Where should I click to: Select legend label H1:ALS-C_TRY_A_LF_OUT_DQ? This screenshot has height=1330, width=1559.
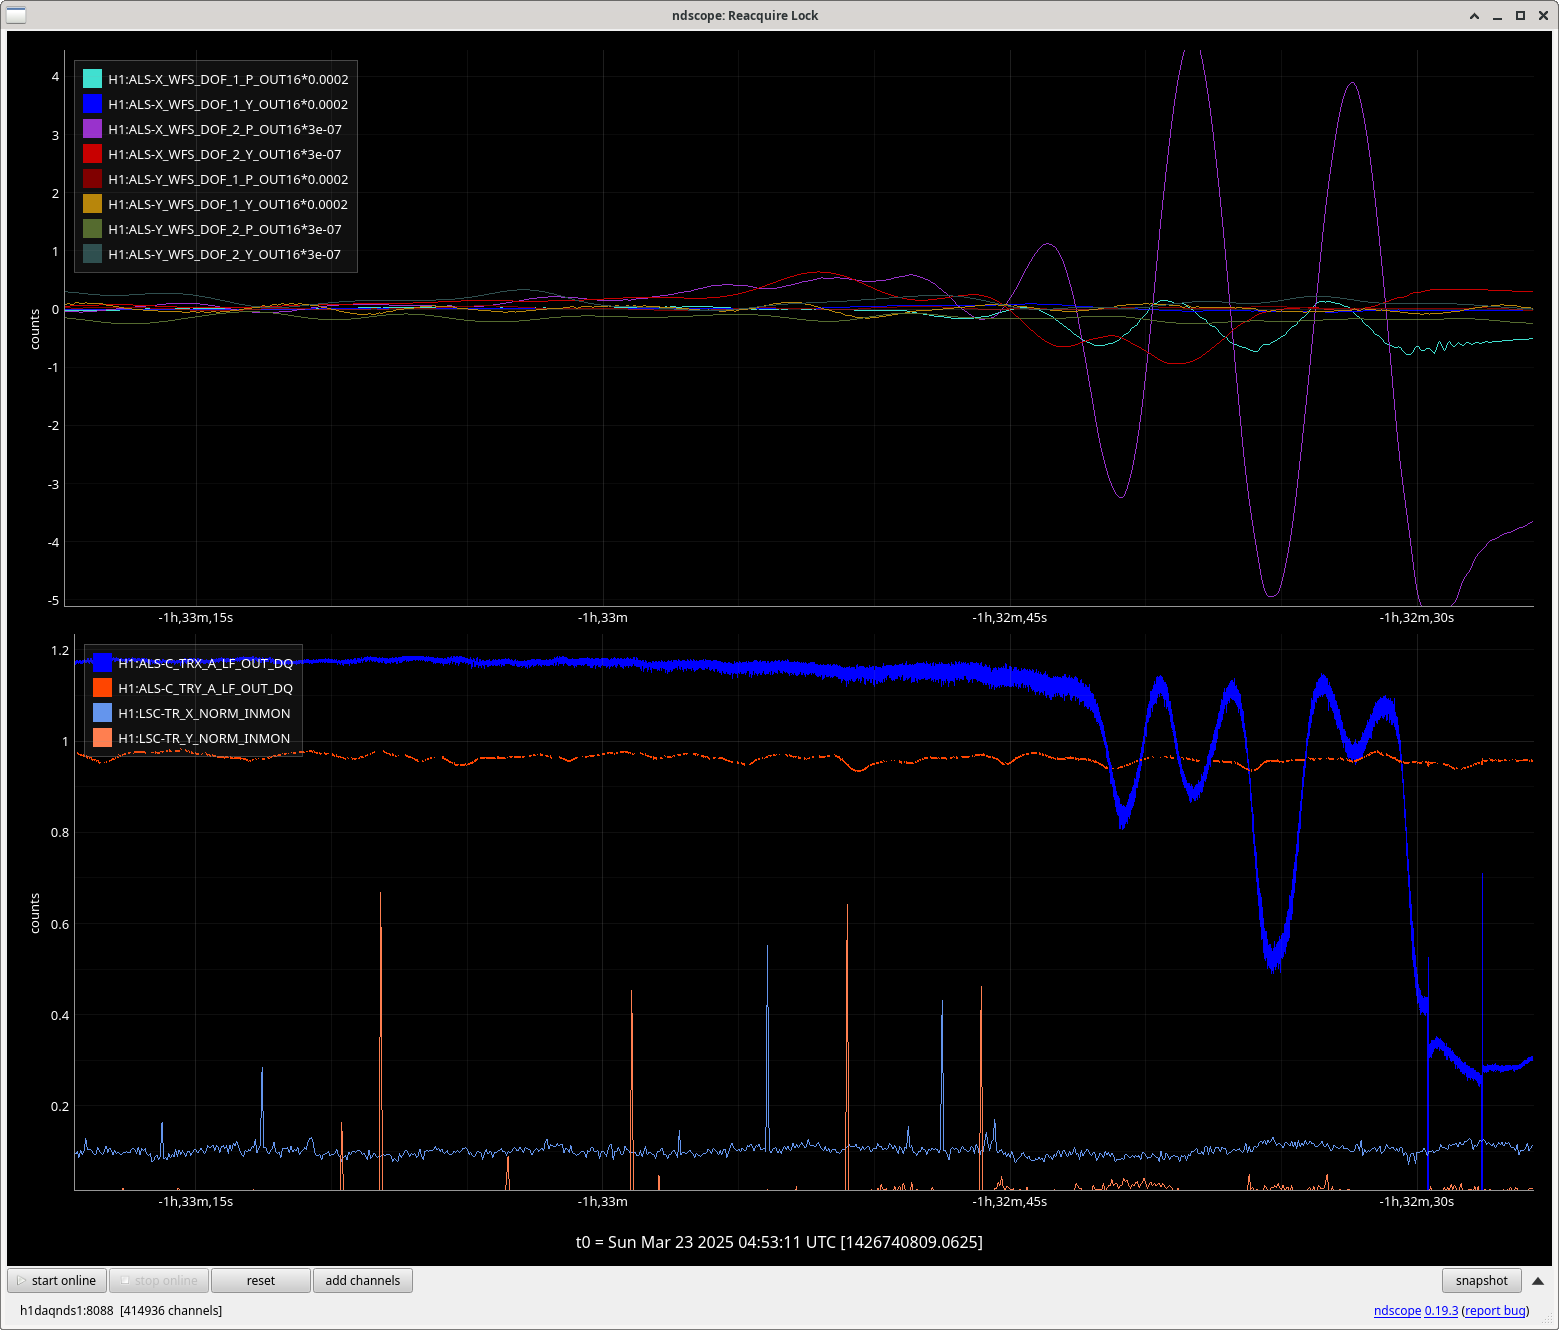(x=206, y=688)
